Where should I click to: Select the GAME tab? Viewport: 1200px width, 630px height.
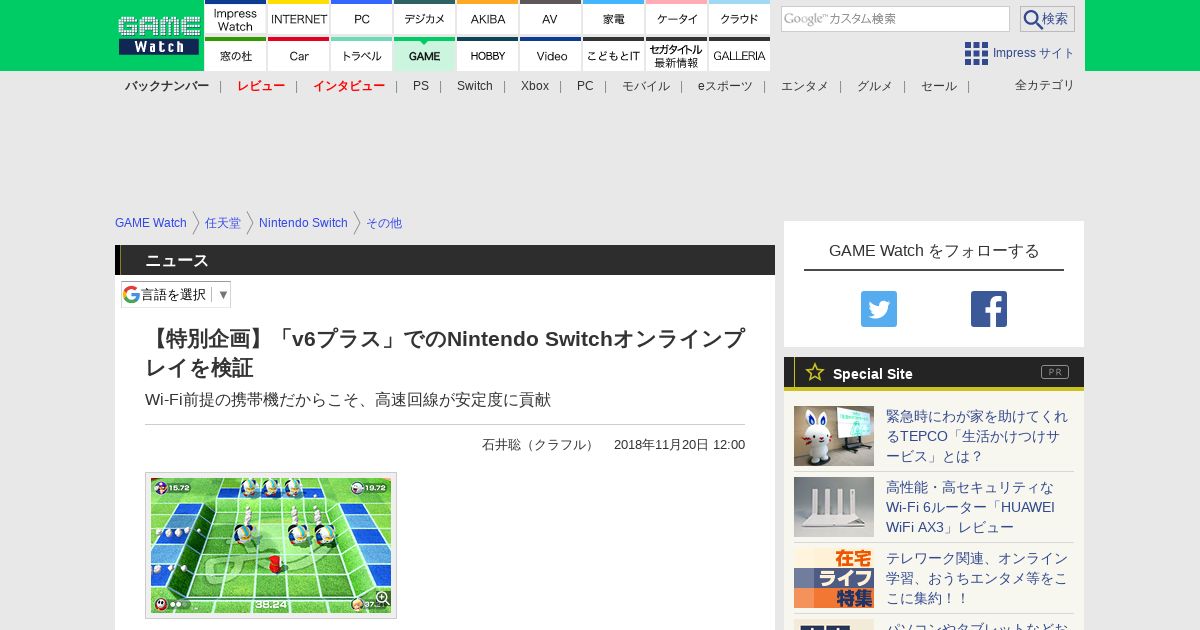[x=424, y=54]
